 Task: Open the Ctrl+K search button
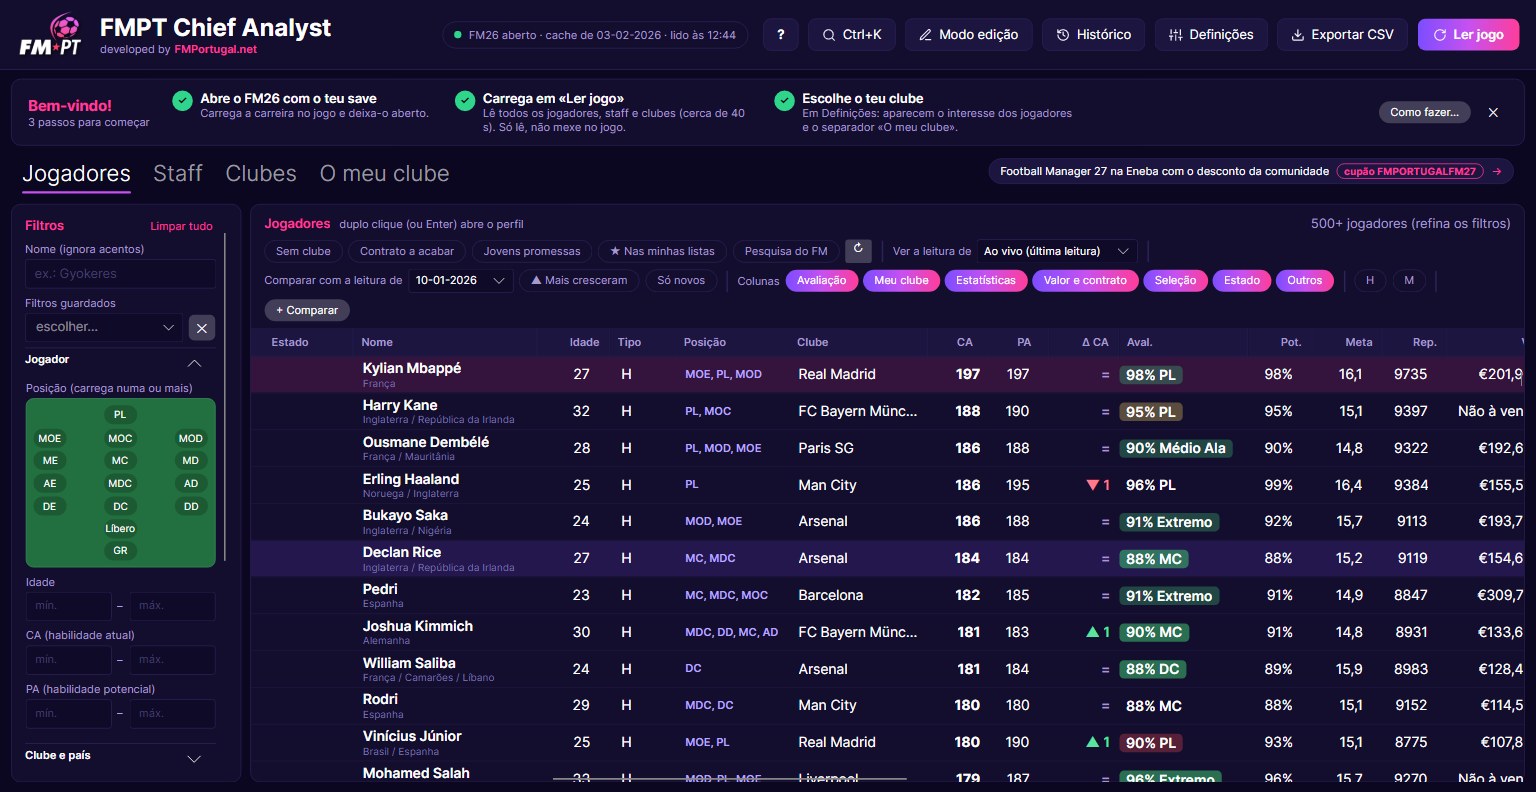coord(852,35)
